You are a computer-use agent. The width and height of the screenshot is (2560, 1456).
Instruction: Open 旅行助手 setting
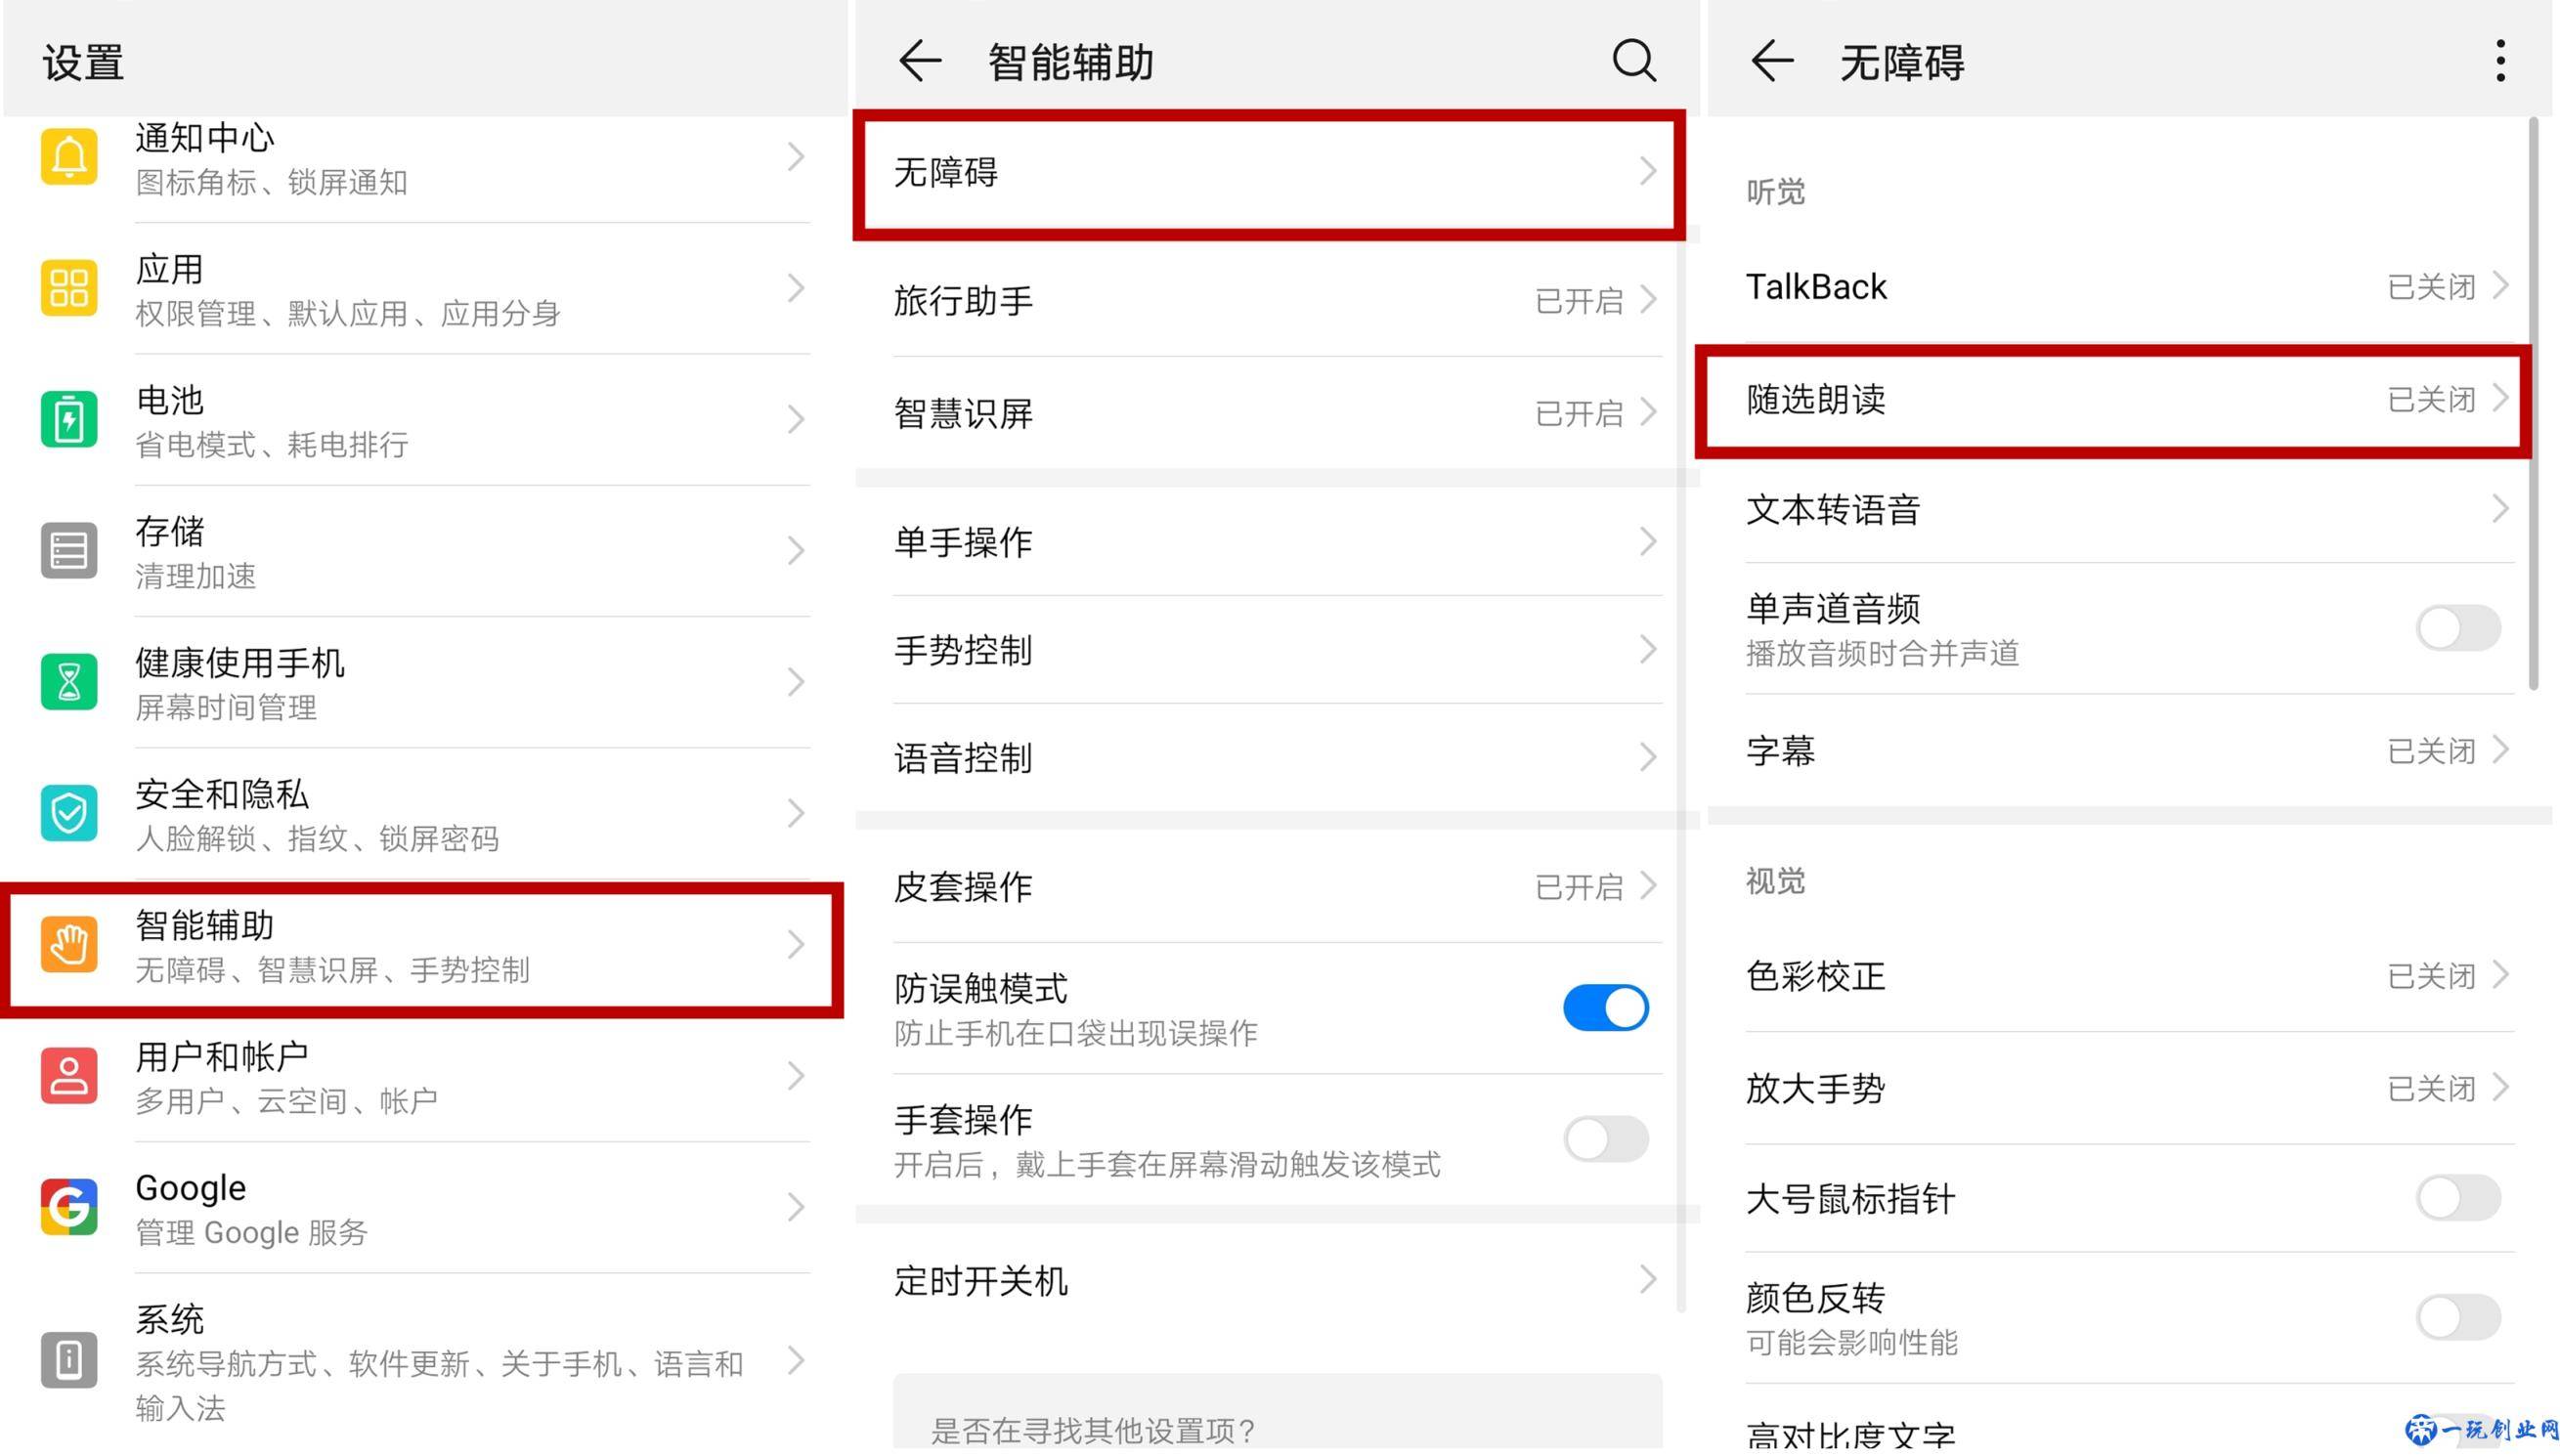[x=1277, y=300]
